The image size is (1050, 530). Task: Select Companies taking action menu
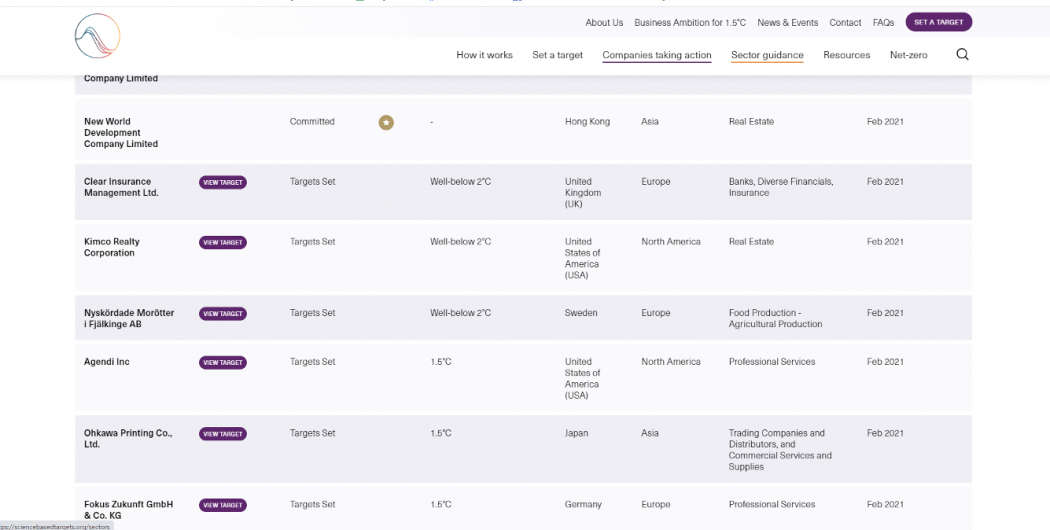[x=656, y=55]
